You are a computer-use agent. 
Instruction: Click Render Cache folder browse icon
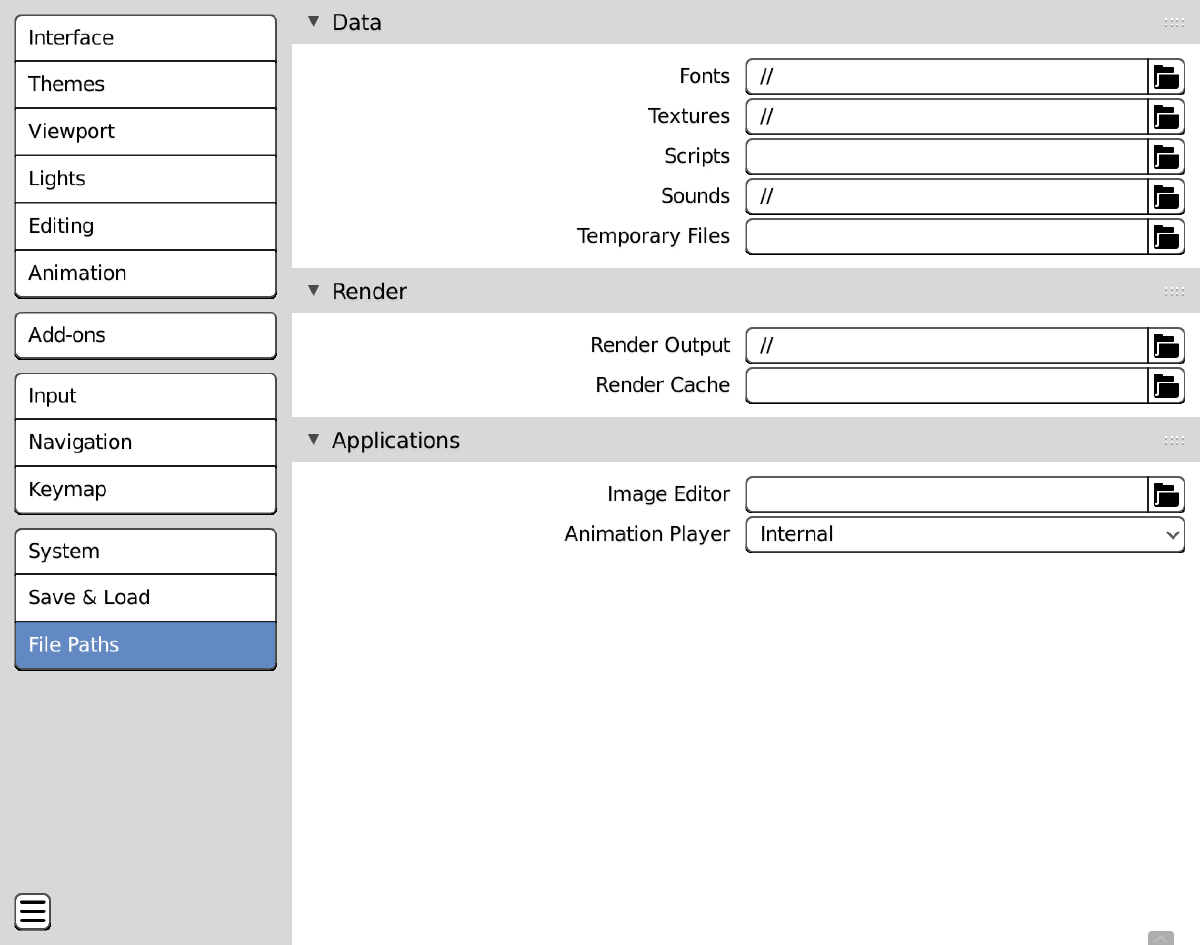pyautogui.click(x=1165, y=386)
